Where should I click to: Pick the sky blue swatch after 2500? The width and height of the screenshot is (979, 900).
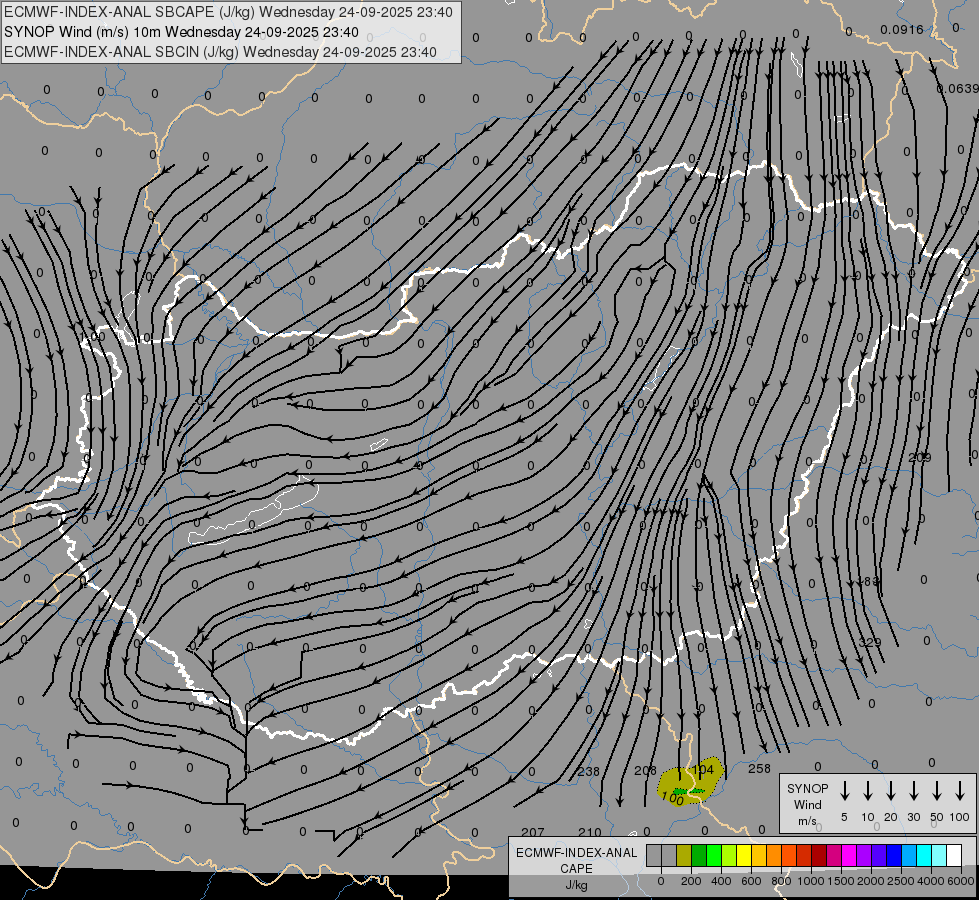point(910,855)
